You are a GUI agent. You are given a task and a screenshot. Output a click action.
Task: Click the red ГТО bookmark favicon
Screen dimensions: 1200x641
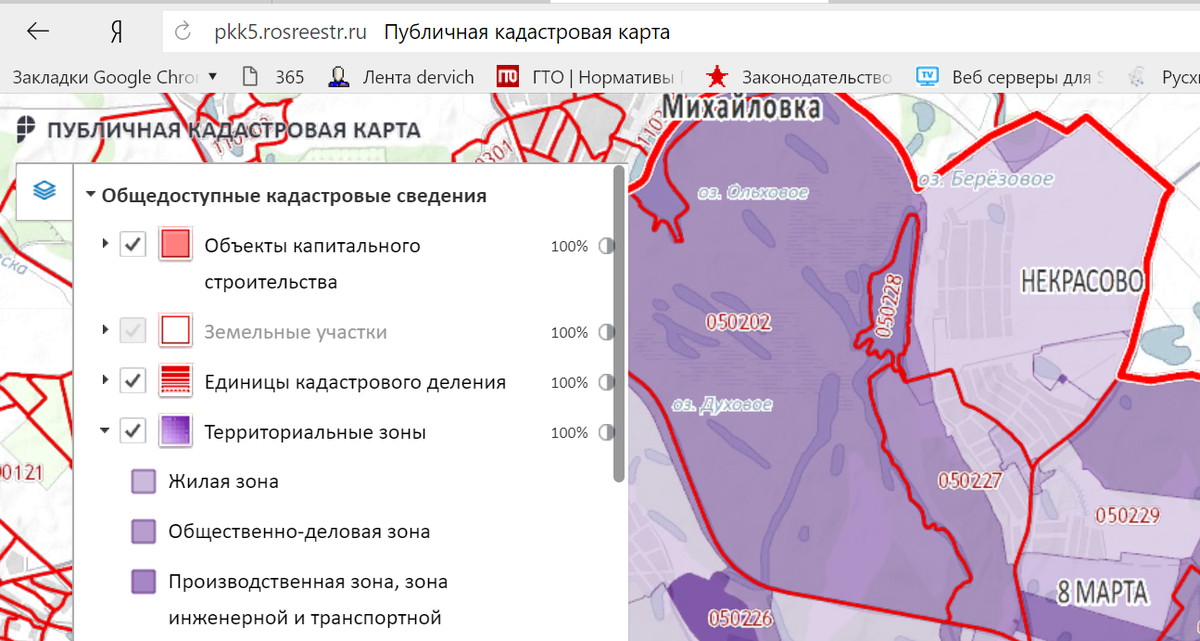pyautogui.click(x=507, y=77)
